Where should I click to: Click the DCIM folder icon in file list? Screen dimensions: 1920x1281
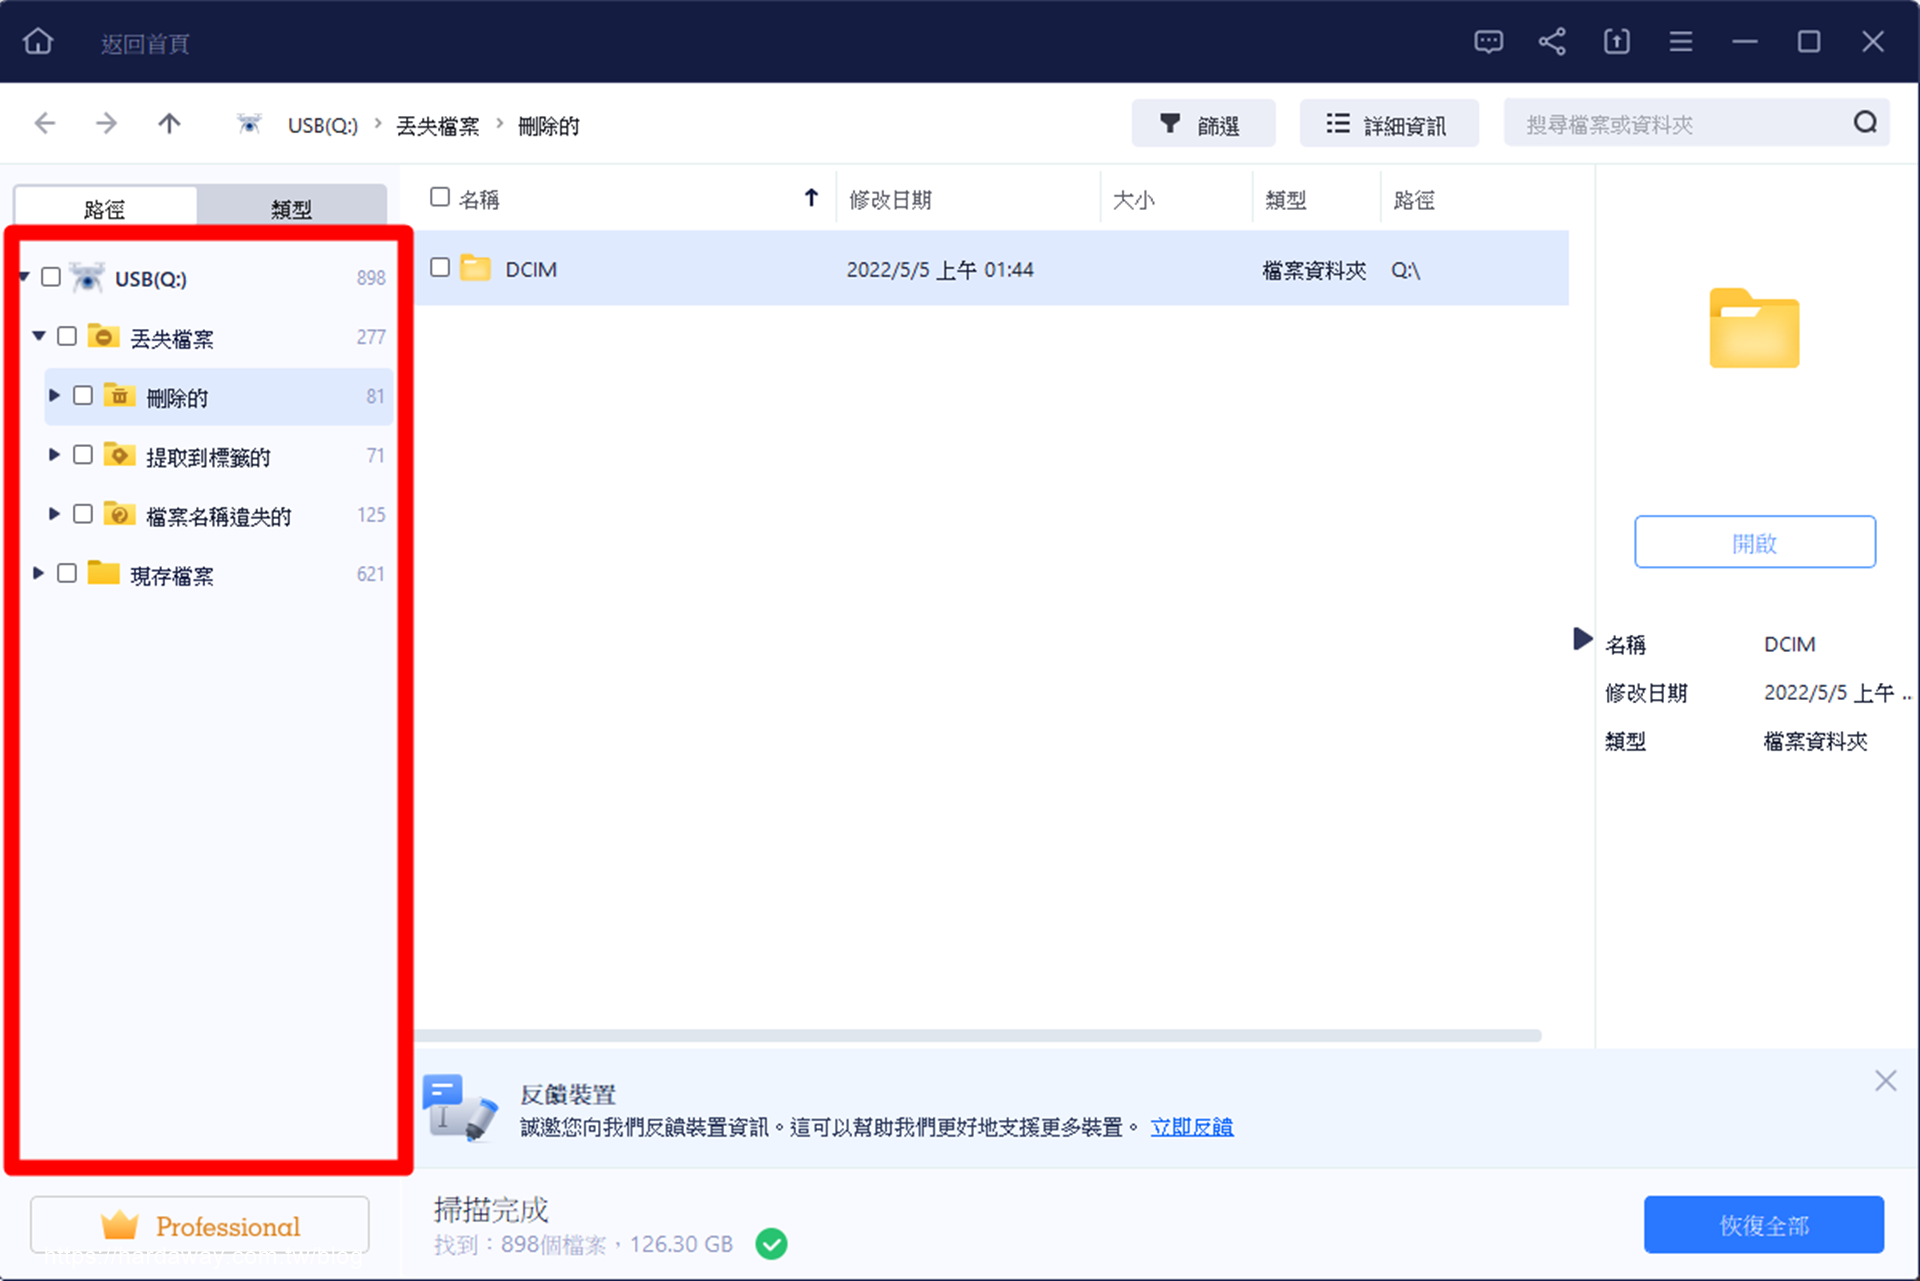pos(475,268)
